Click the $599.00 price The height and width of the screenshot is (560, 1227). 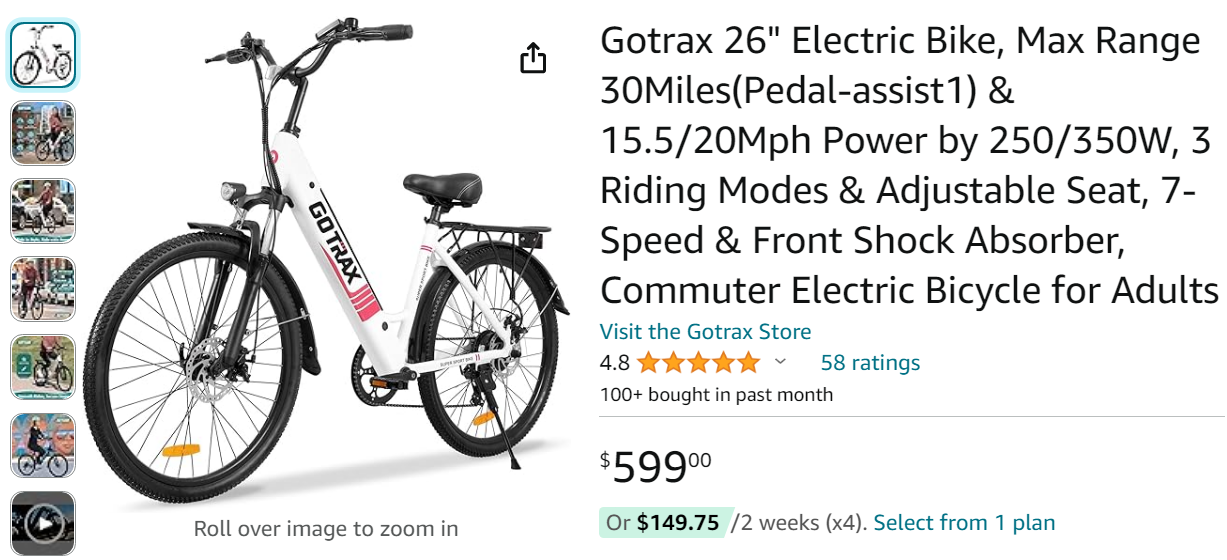[x=656, y=465]
